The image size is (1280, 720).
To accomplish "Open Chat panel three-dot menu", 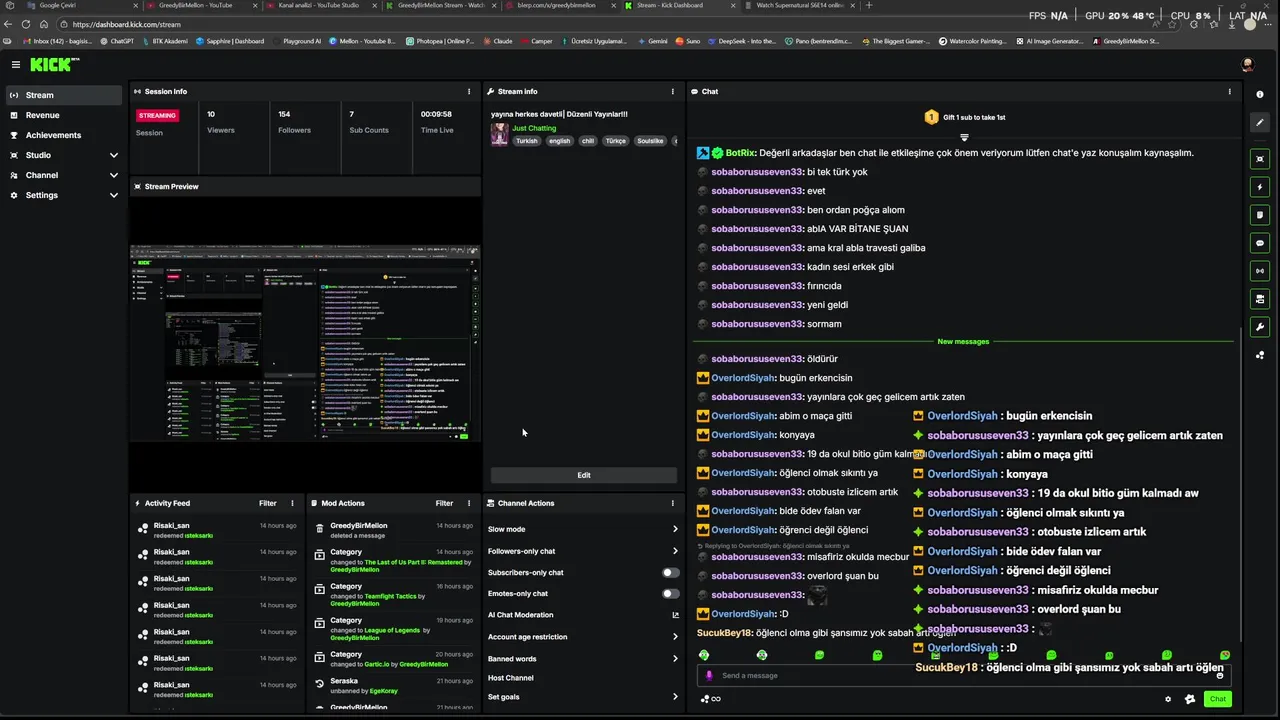I will 1230,91.
